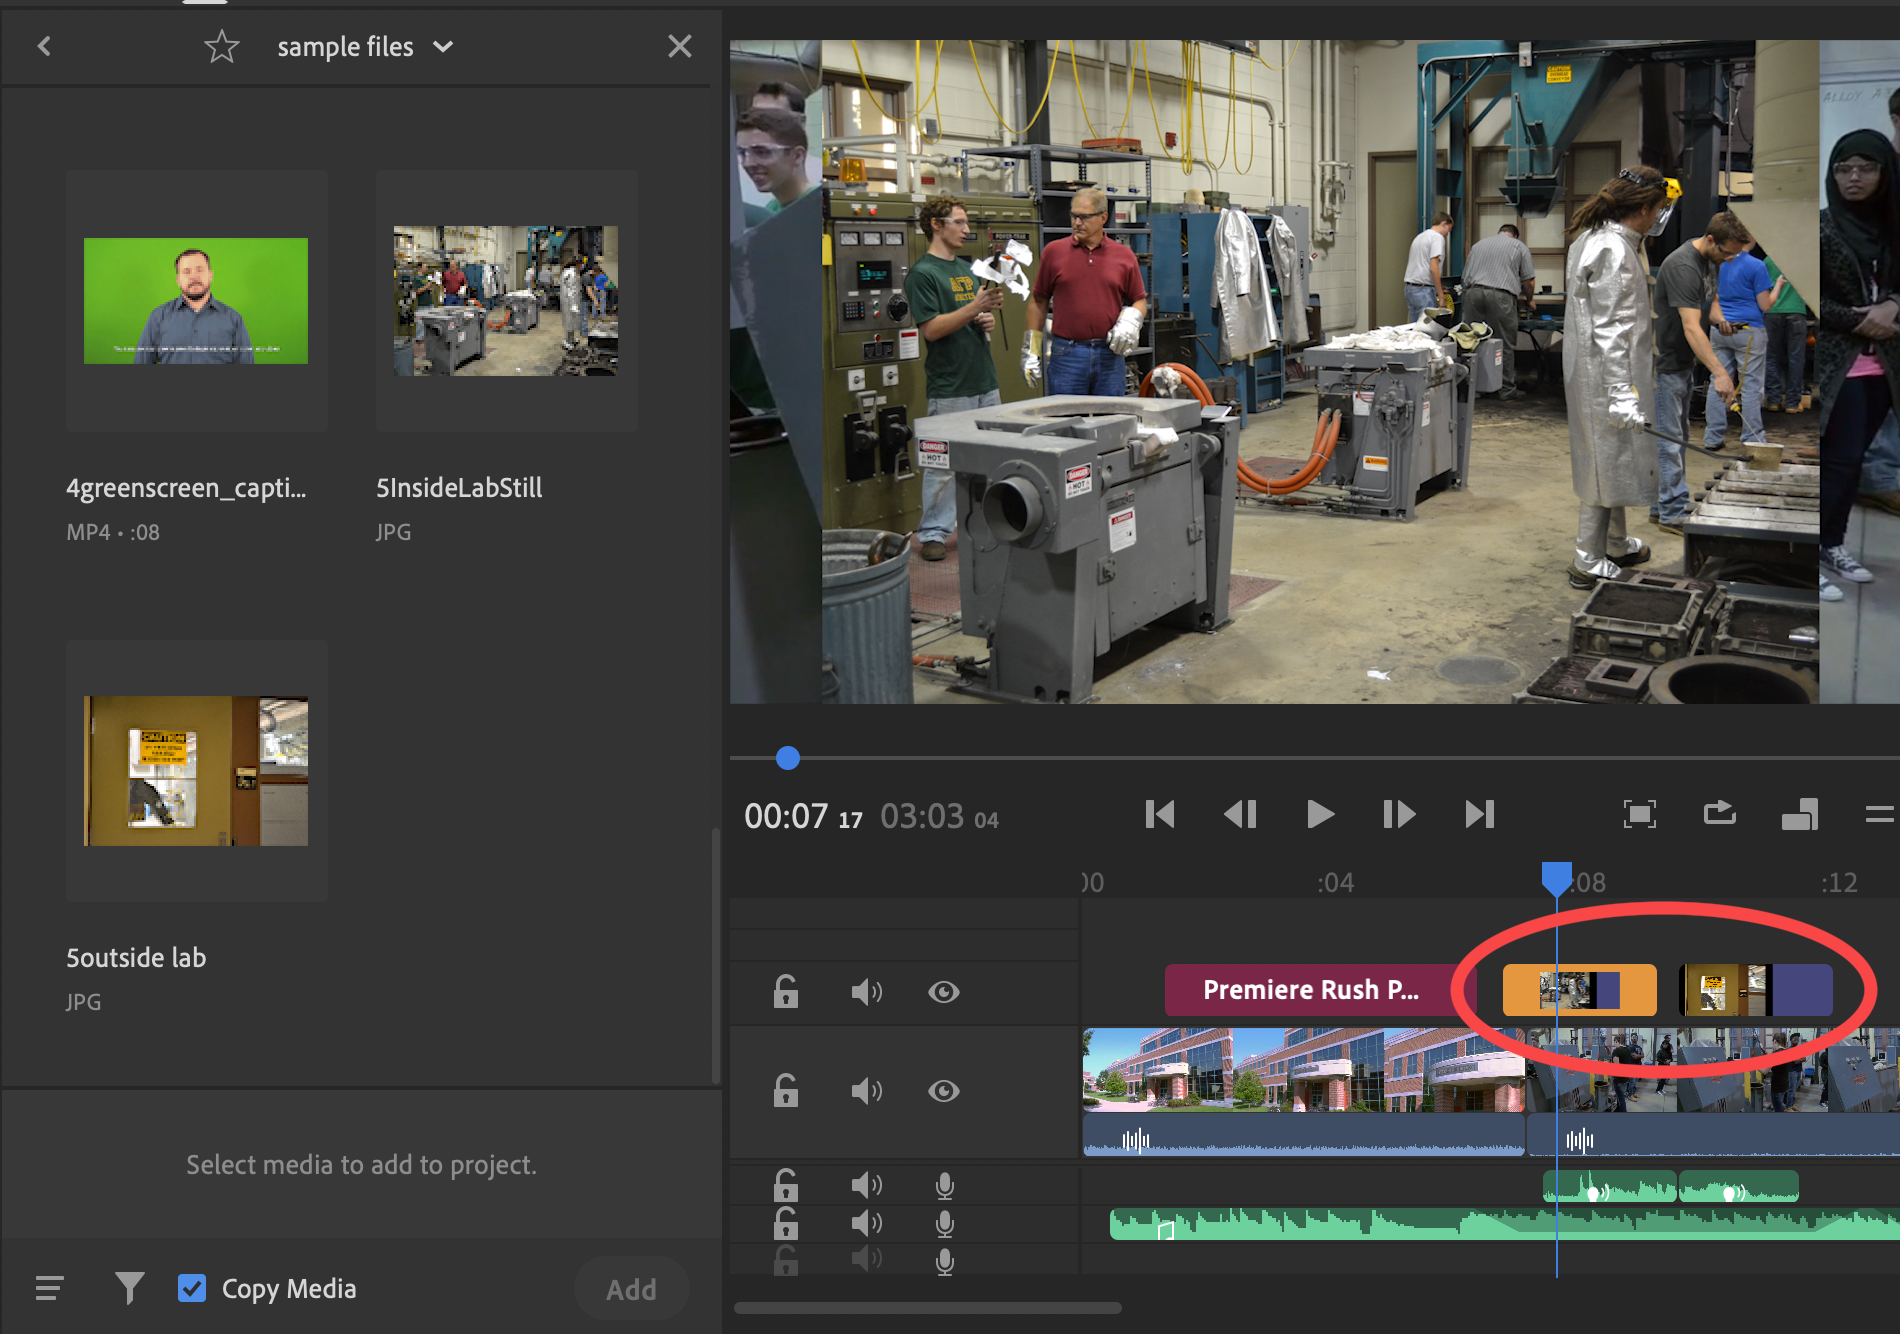Select the Premiere Rush P... title clip
Image resolution: width=1900 pixels, height=1334 pixels.
[1320, 990]
